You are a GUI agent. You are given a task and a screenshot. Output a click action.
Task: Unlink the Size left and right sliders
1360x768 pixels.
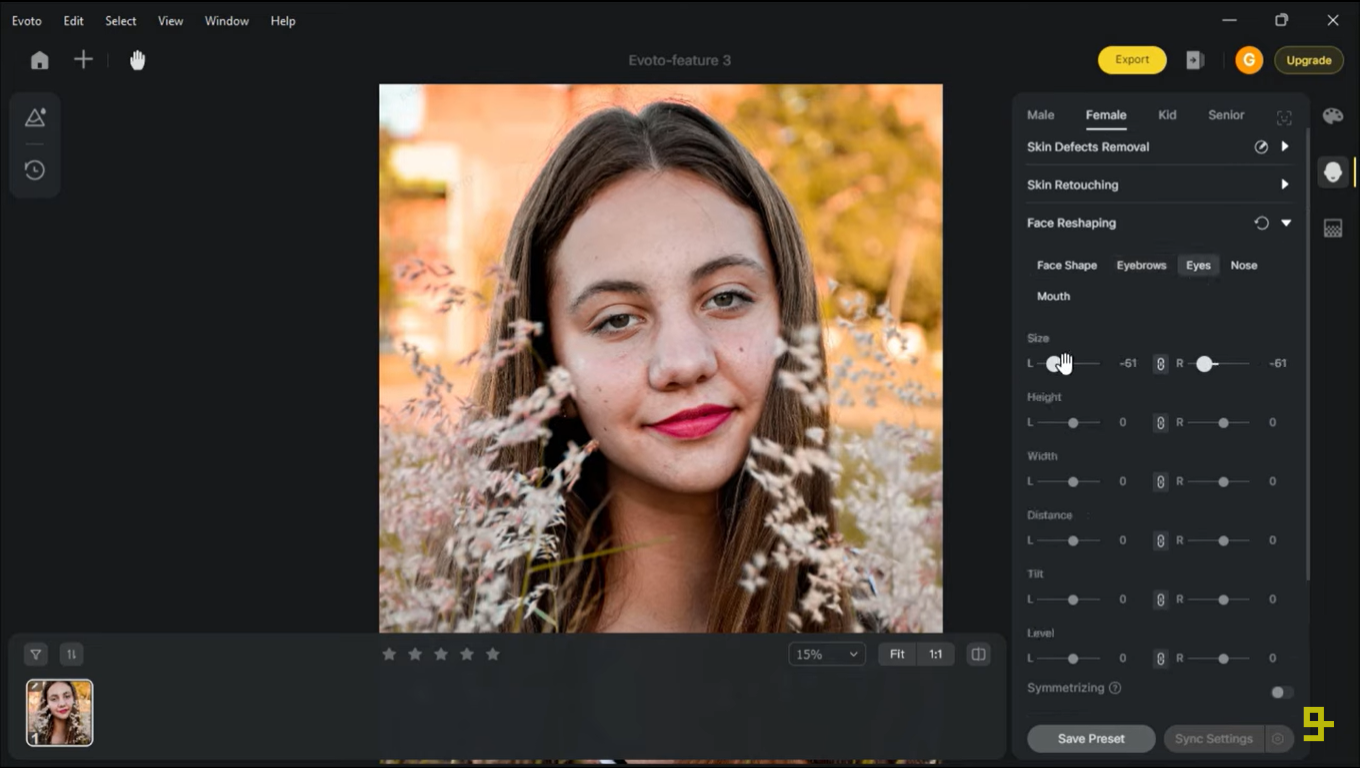click(1160, 363)
